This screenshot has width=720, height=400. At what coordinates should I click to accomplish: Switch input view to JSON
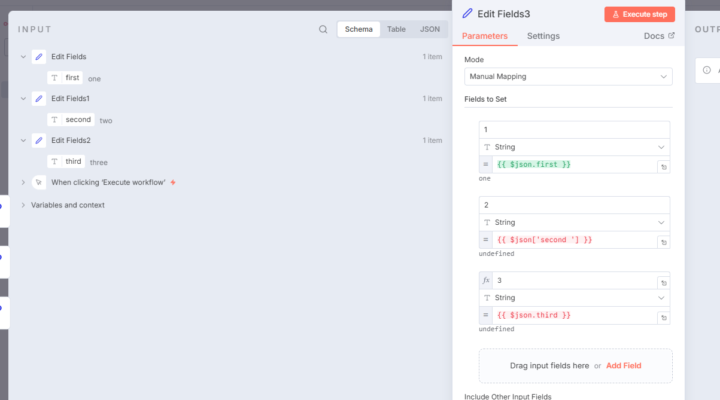(430, 29)
